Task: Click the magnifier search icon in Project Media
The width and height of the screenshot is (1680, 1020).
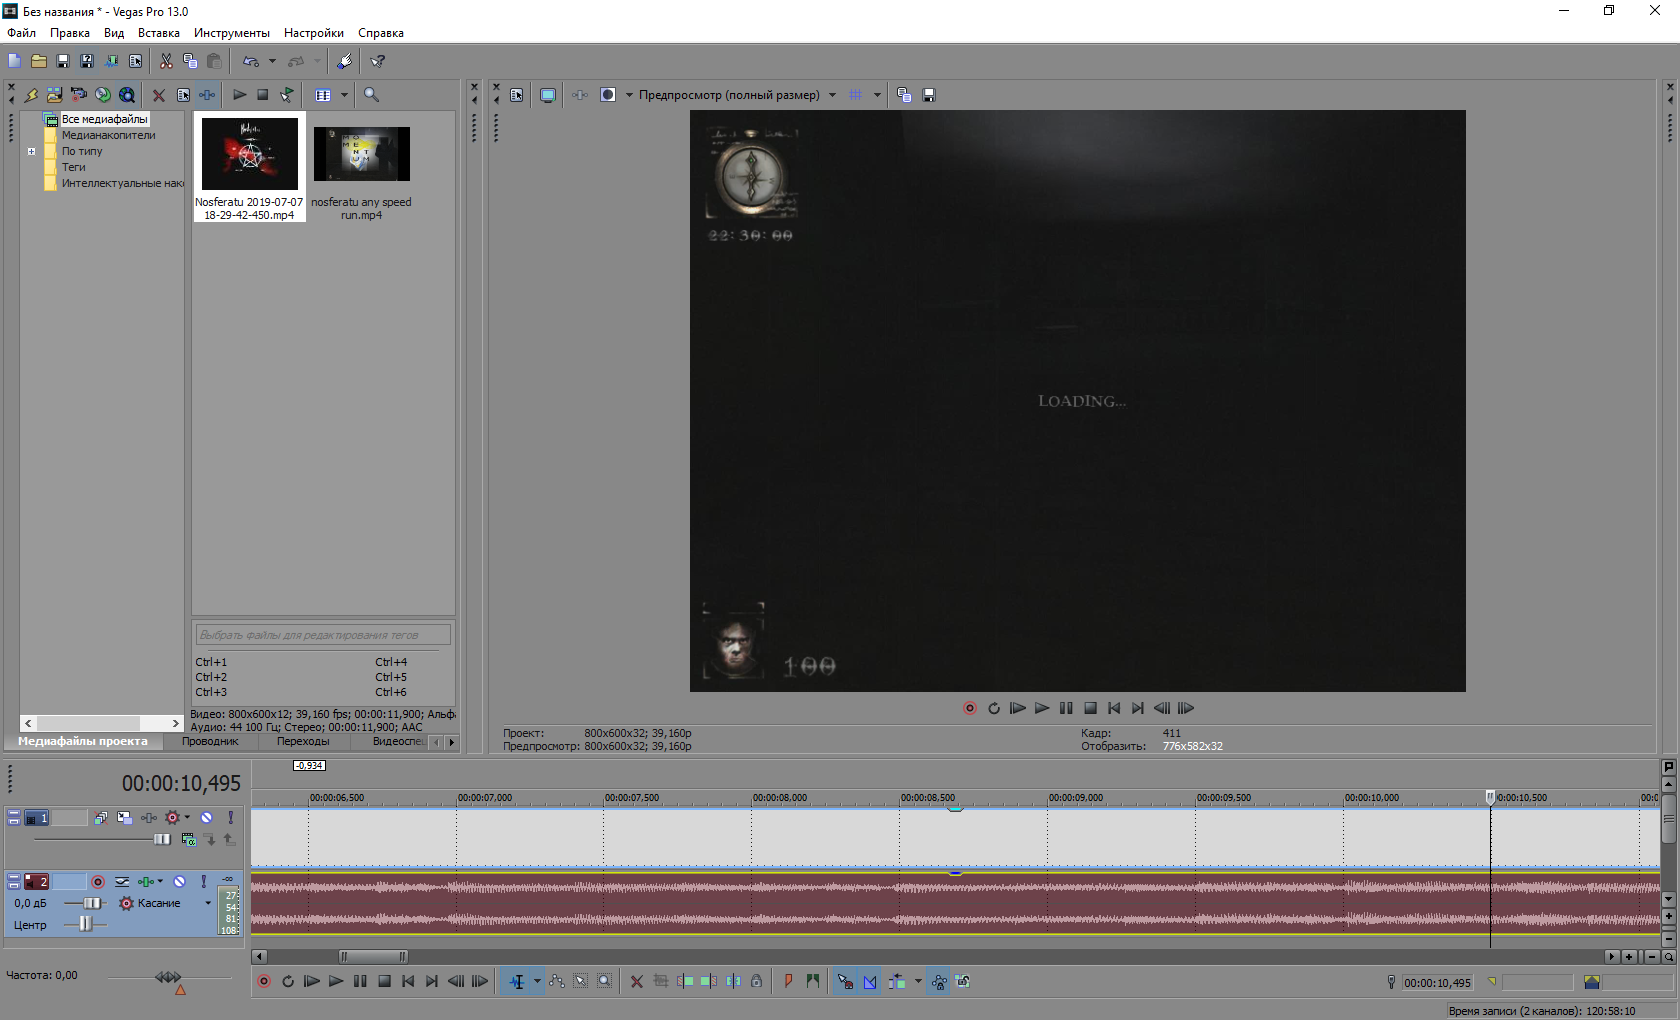Action: click(371, 95)
